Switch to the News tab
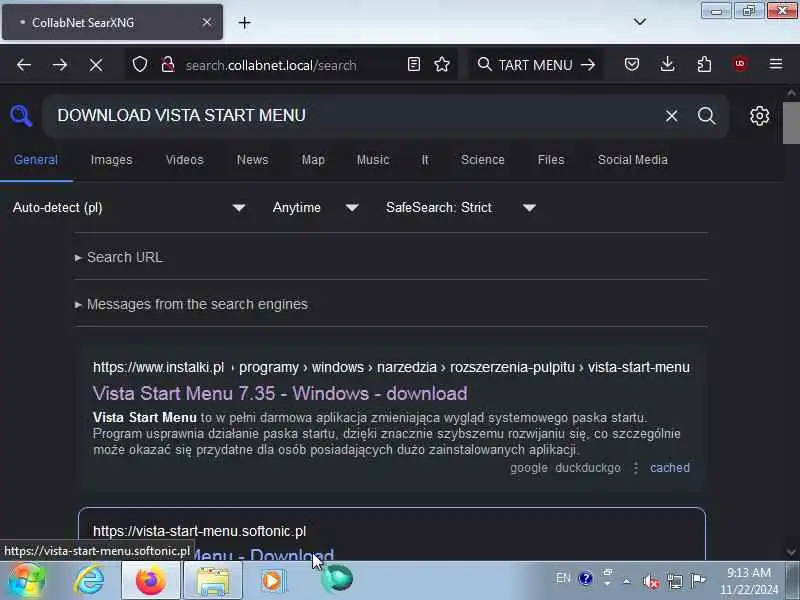 (253, 160)
